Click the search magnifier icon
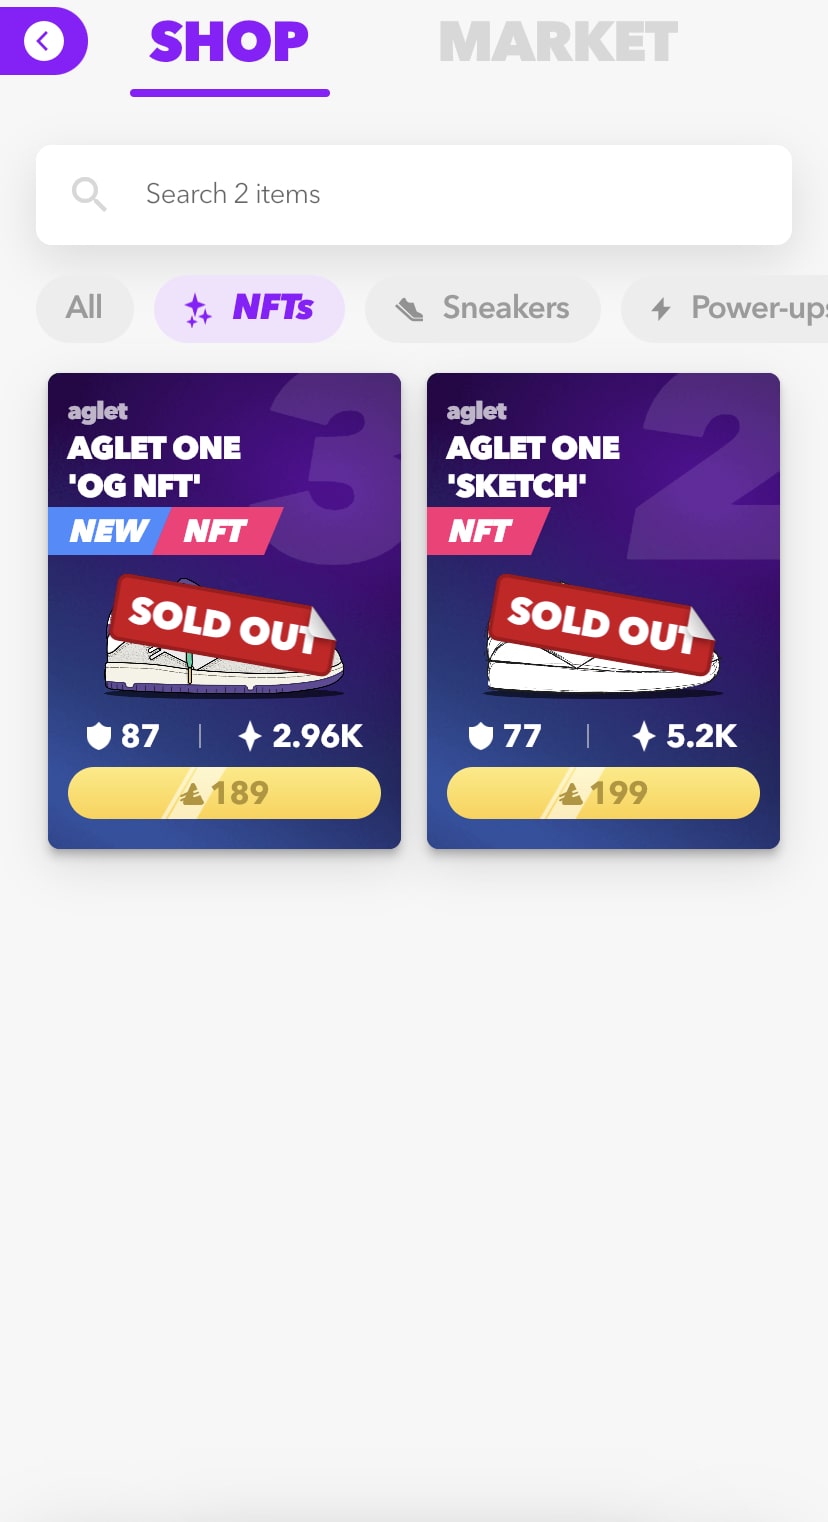This screenshot has height=1522, width=828. [x=89, y=194]
